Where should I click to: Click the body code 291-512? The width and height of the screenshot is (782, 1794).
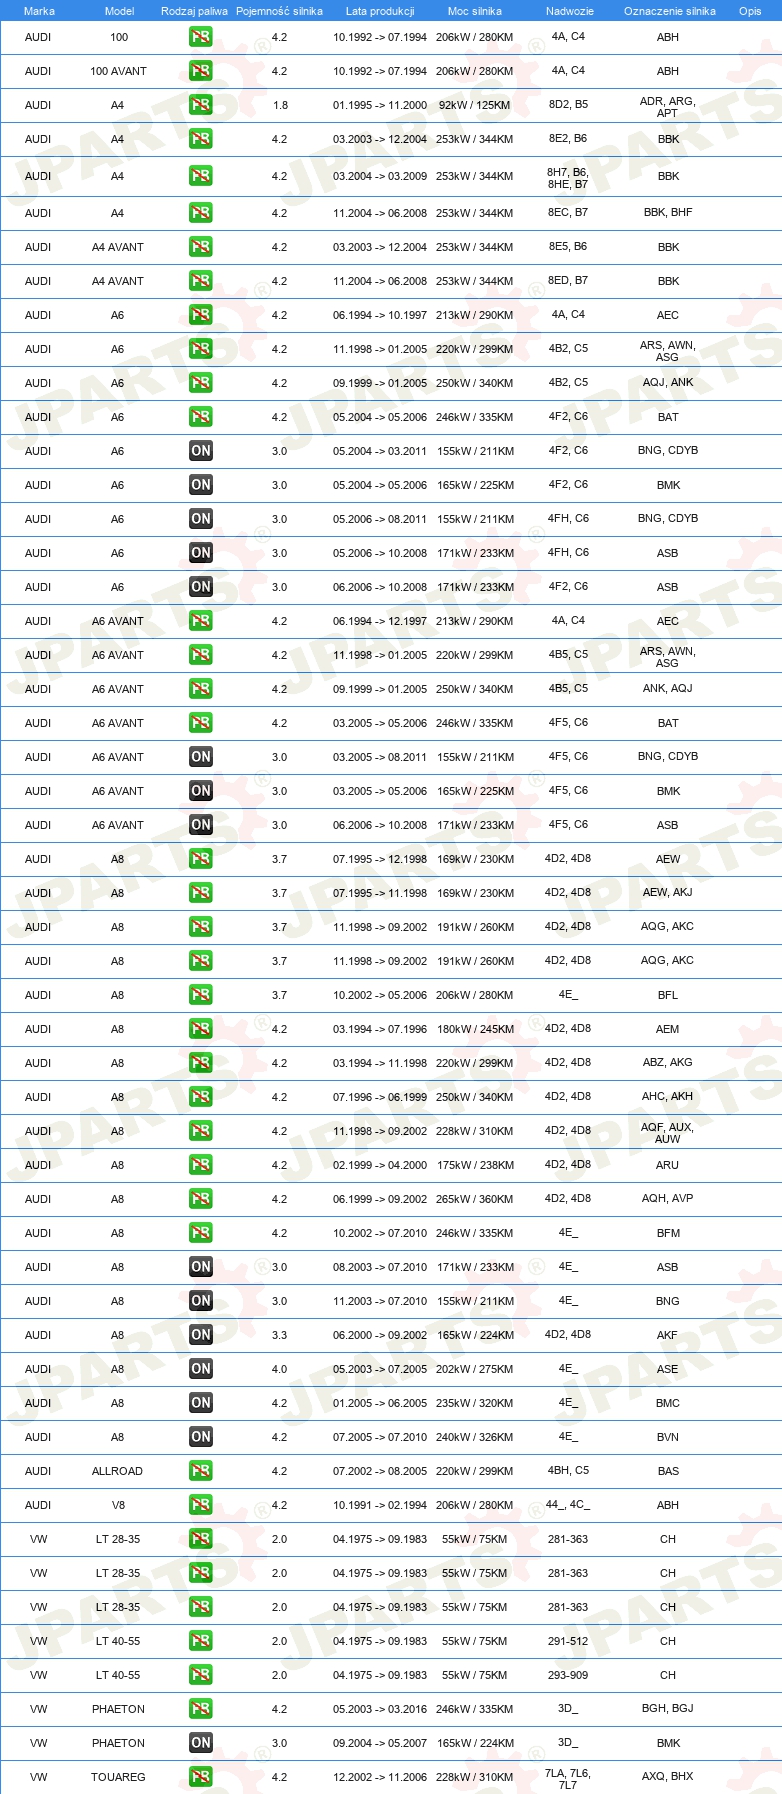568,1641
